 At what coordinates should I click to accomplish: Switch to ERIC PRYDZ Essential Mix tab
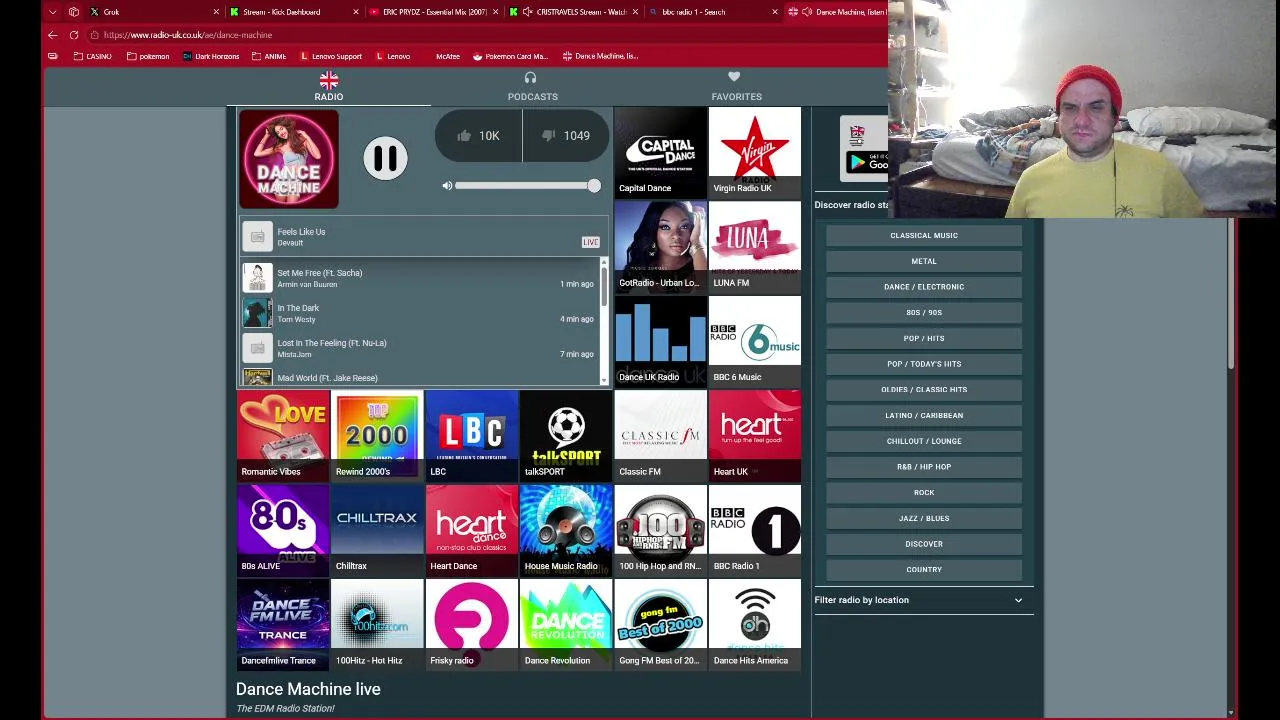433,12
